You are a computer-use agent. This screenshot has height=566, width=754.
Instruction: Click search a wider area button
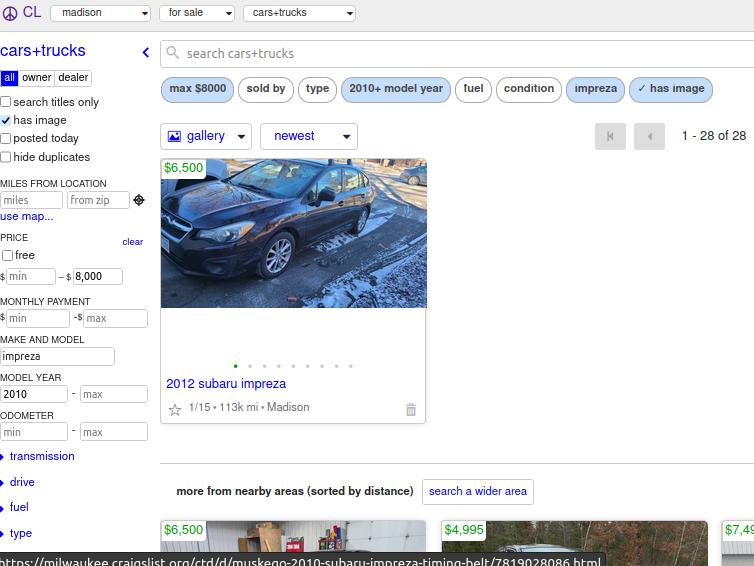click(478, 491)
